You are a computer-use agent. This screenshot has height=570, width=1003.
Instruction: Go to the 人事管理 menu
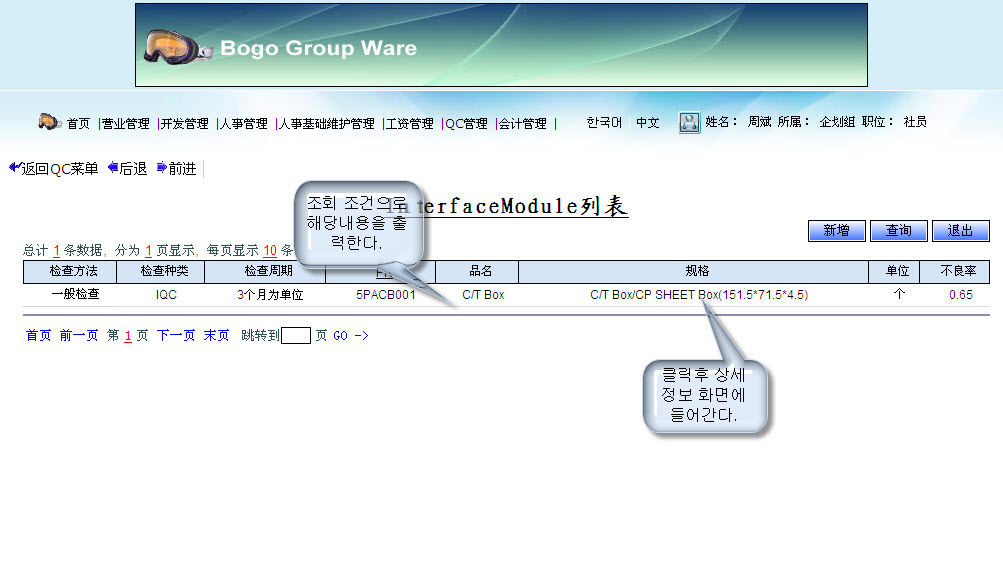[x=244, y=124]
